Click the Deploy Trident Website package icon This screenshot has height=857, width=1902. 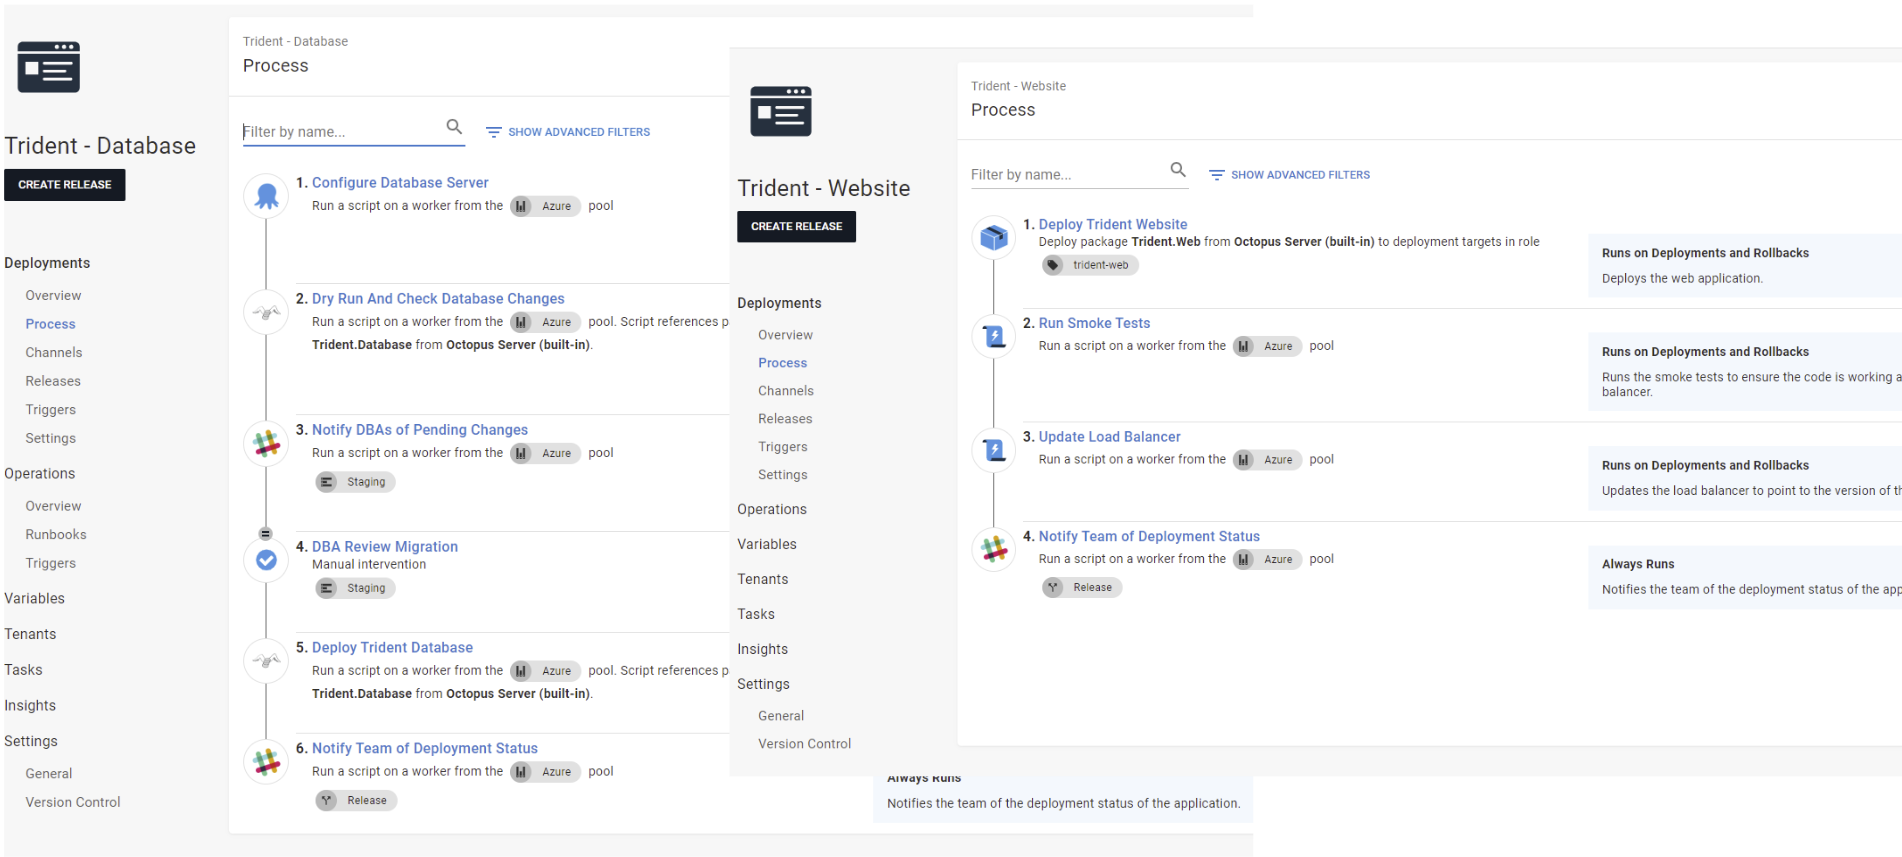click(x=993, y=238)
